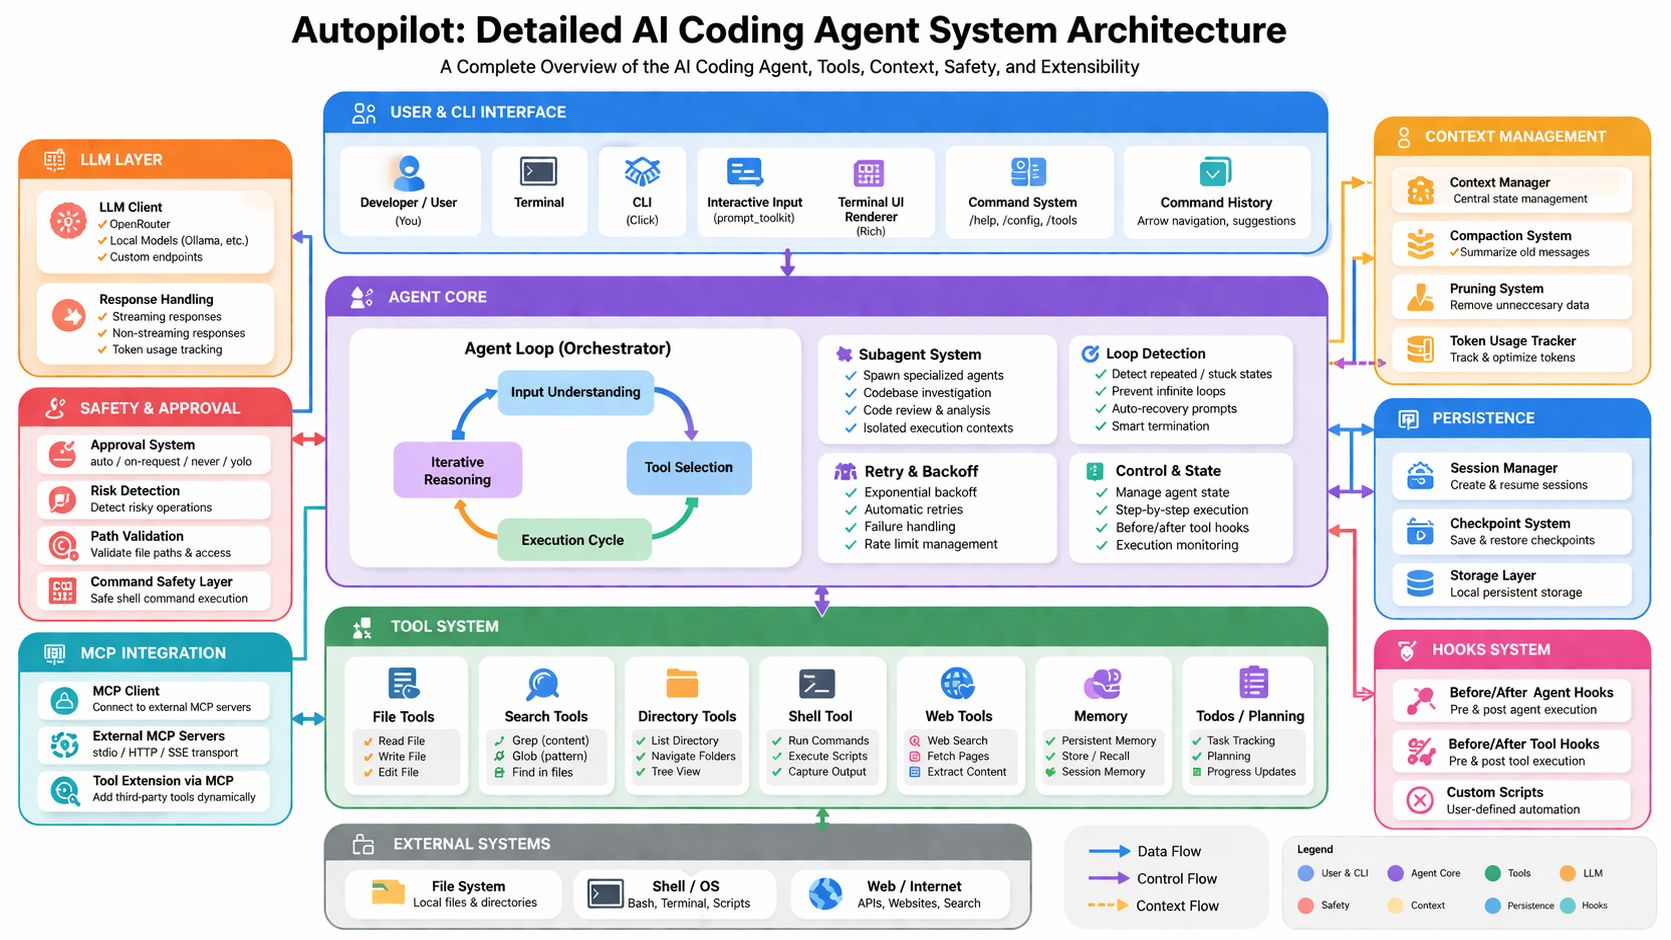Click the Response Handling icon

click(x=68, y=316)
